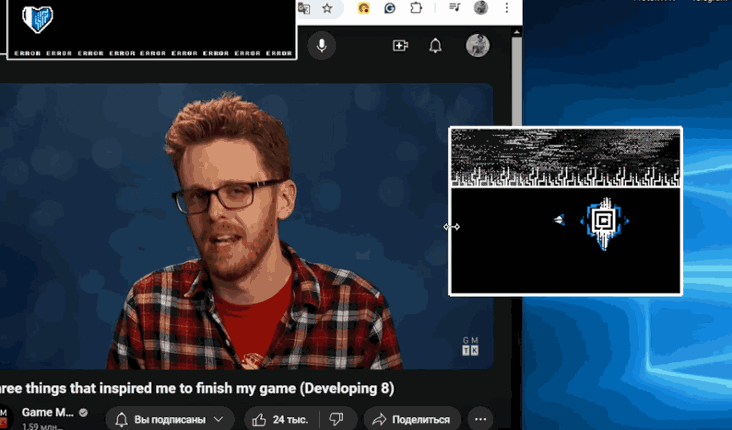Click the small white ship sprite in game window

pyautogui.click(x=559, y=219)
